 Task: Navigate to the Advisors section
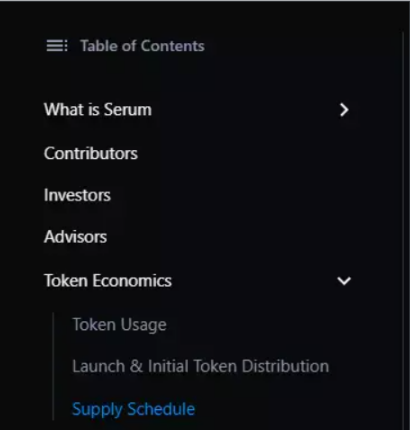75,237
